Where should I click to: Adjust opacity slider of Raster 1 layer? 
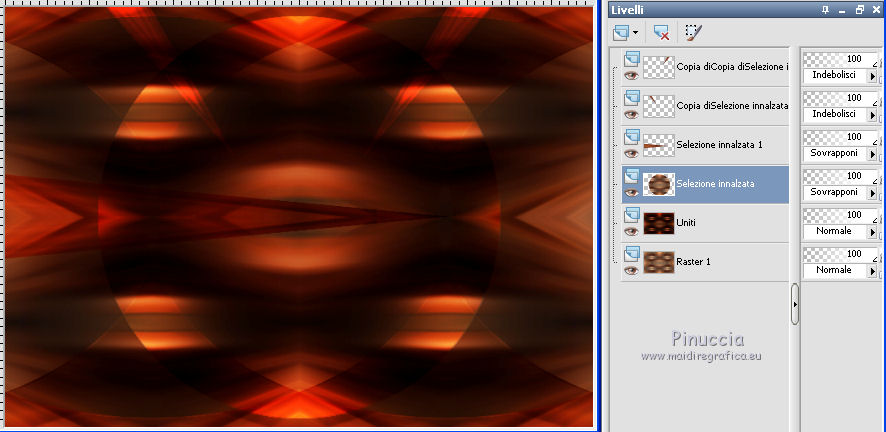(840, 254)
